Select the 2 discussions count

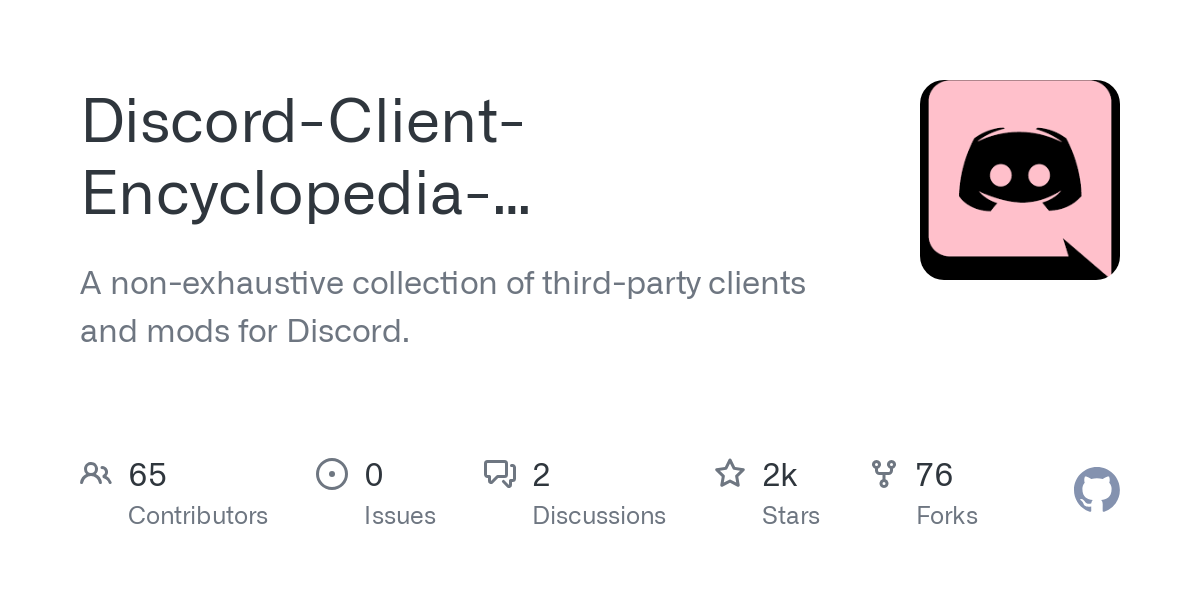(542, 475)
